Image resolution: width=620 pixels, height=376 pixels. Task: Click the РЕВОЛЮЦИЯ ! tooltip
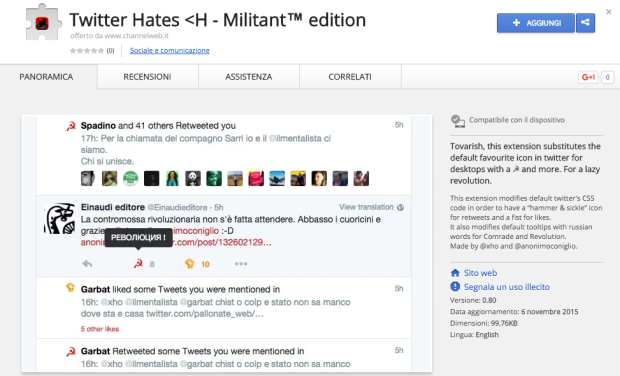138,238
